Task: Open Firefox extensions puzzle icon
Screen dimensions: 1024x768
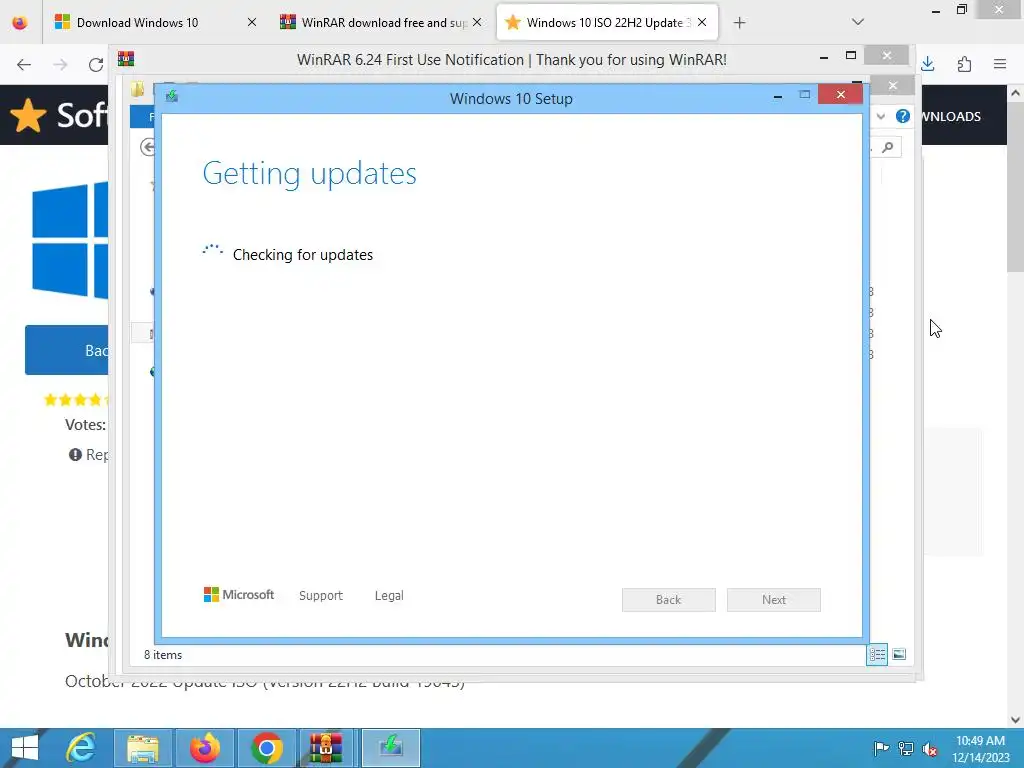Action: click(x=964, y=64)
